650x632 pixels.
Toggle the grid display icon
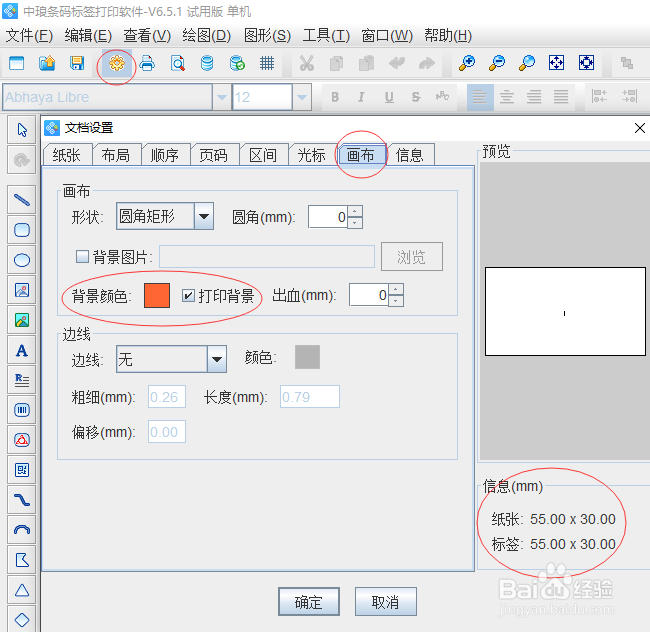(267, 63)
